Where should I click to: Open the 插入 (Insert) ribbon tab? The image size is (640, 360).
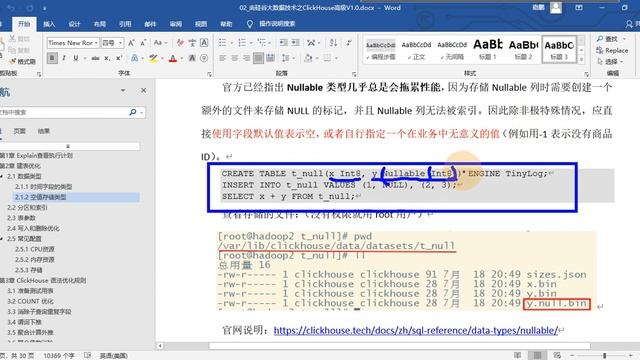49,24
